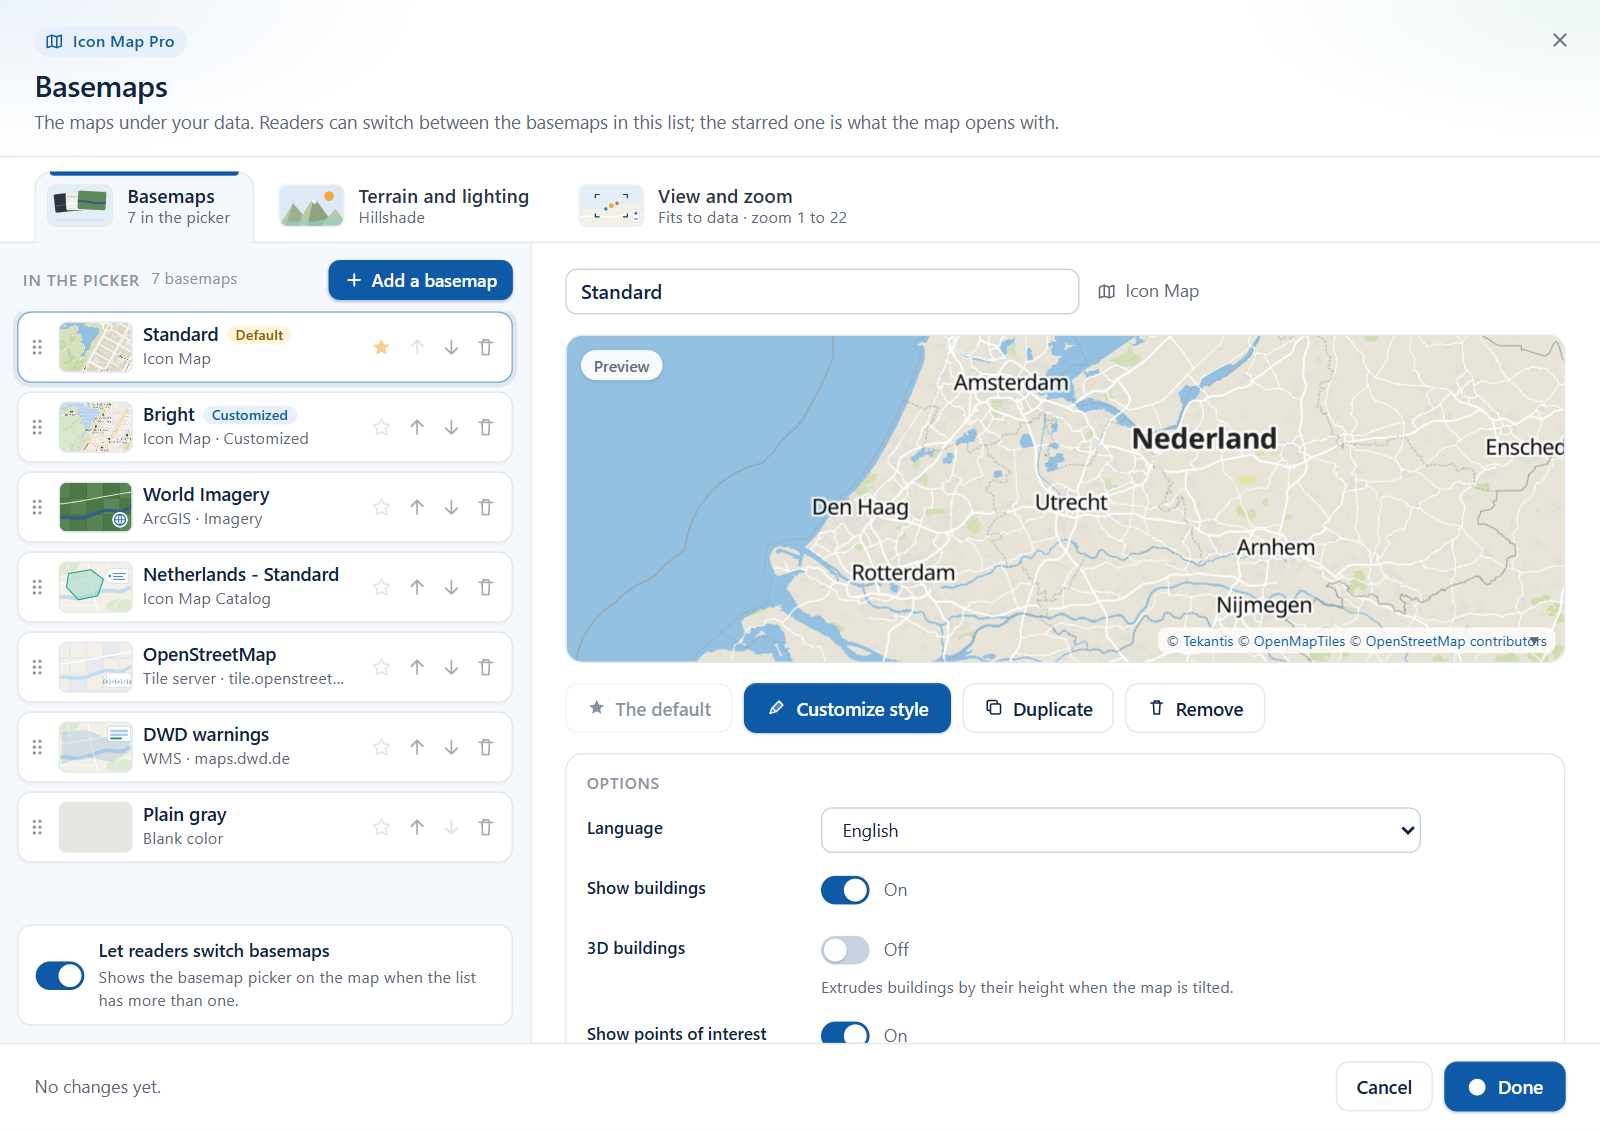Delete the Netherlands - Standard basemap
The image size is (1600, 1129).
[x=486, y=587]
